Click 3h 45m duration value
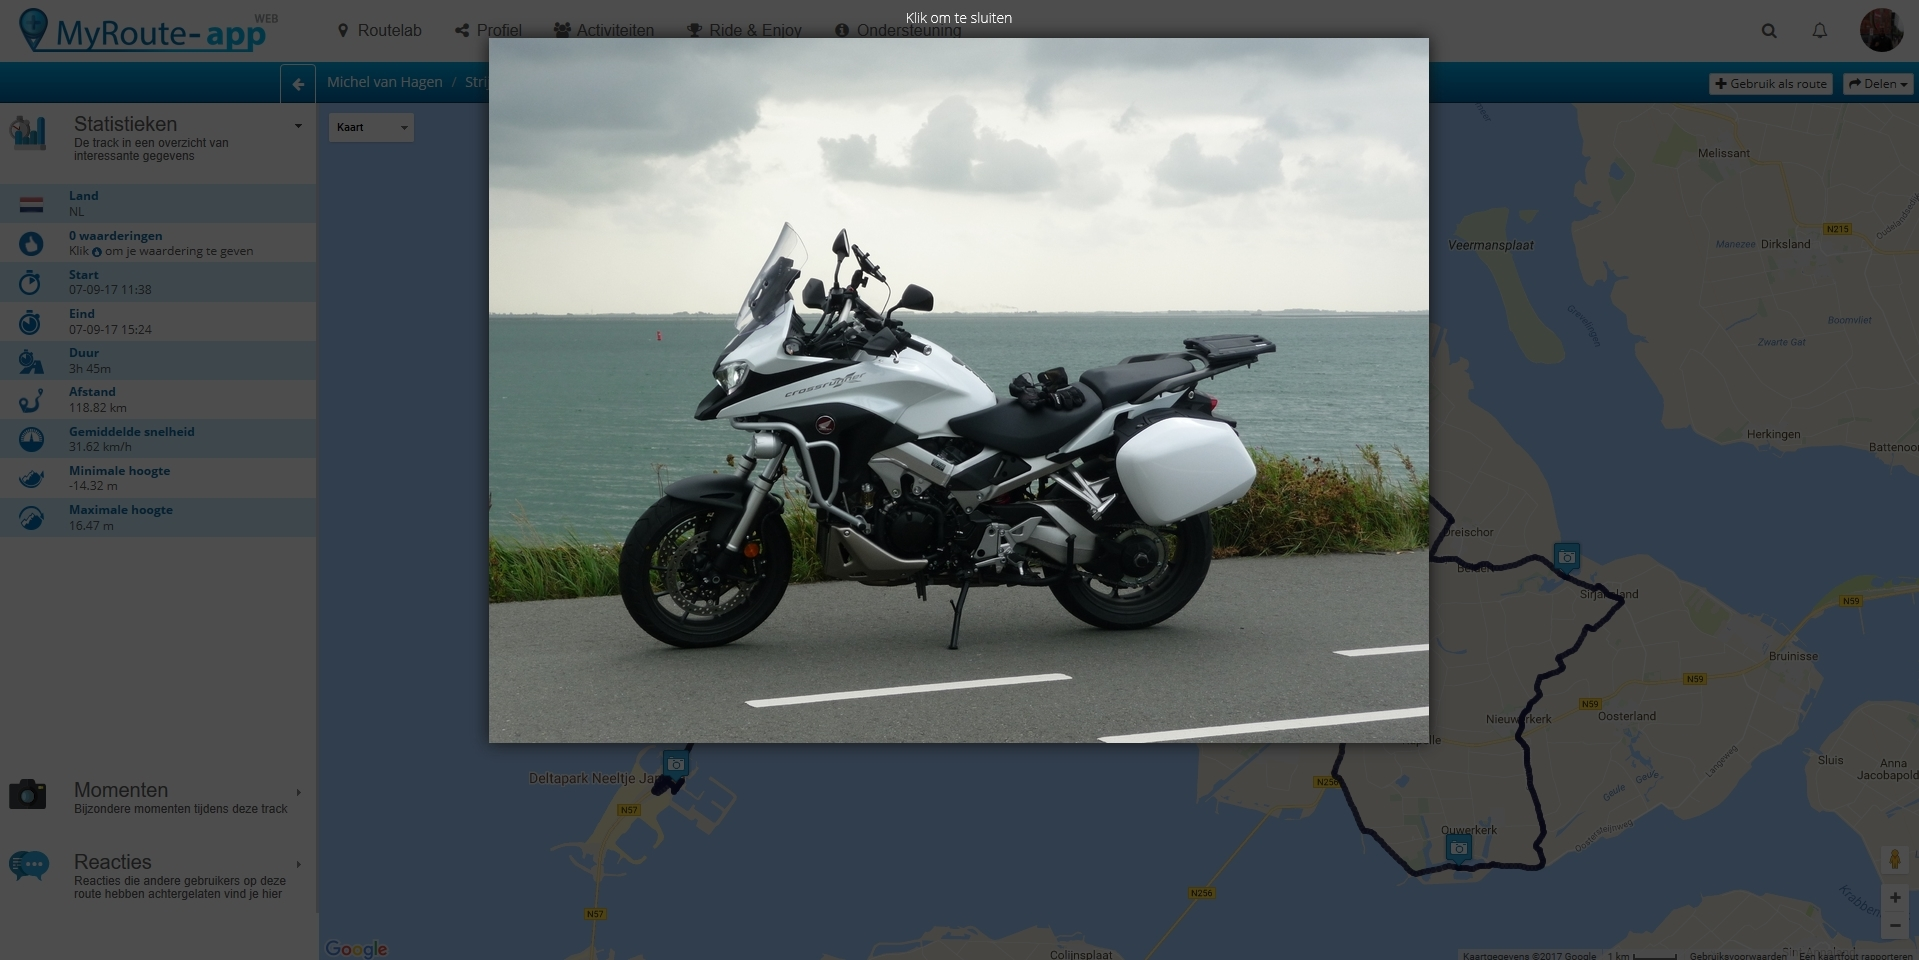 [x=90, y=369]
